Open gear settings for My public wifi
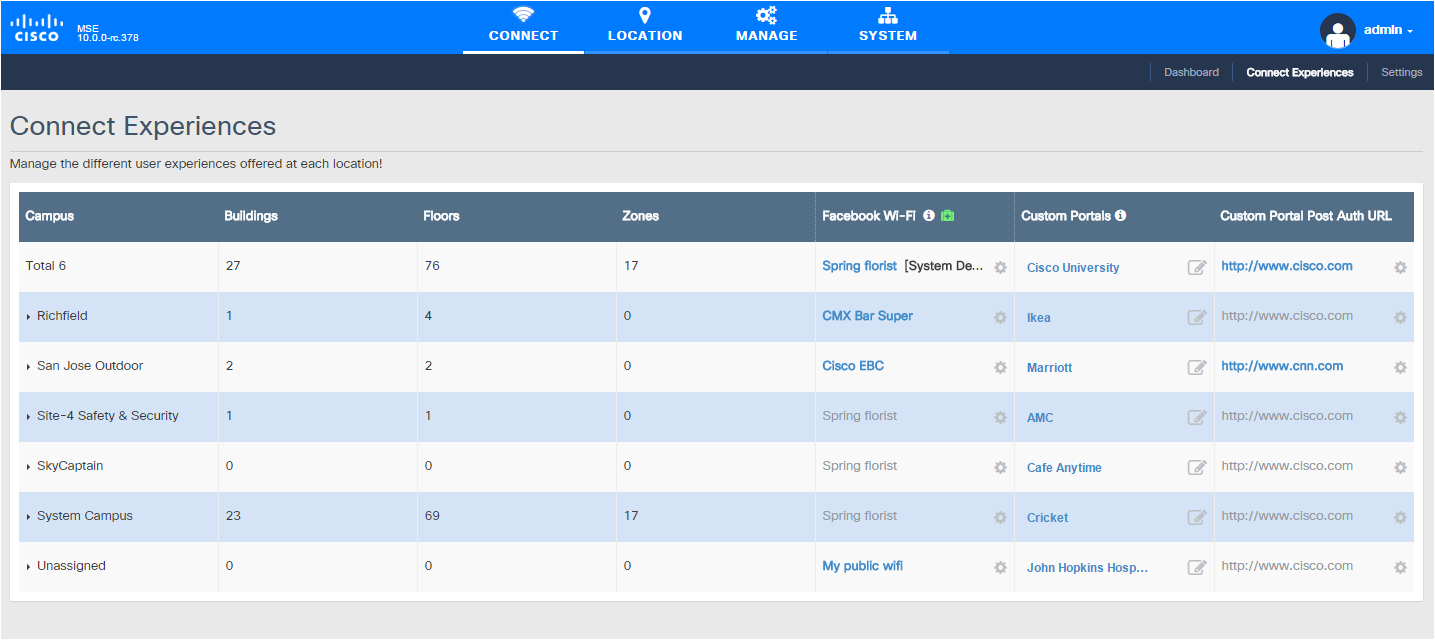 click(x=1000, y=568)
